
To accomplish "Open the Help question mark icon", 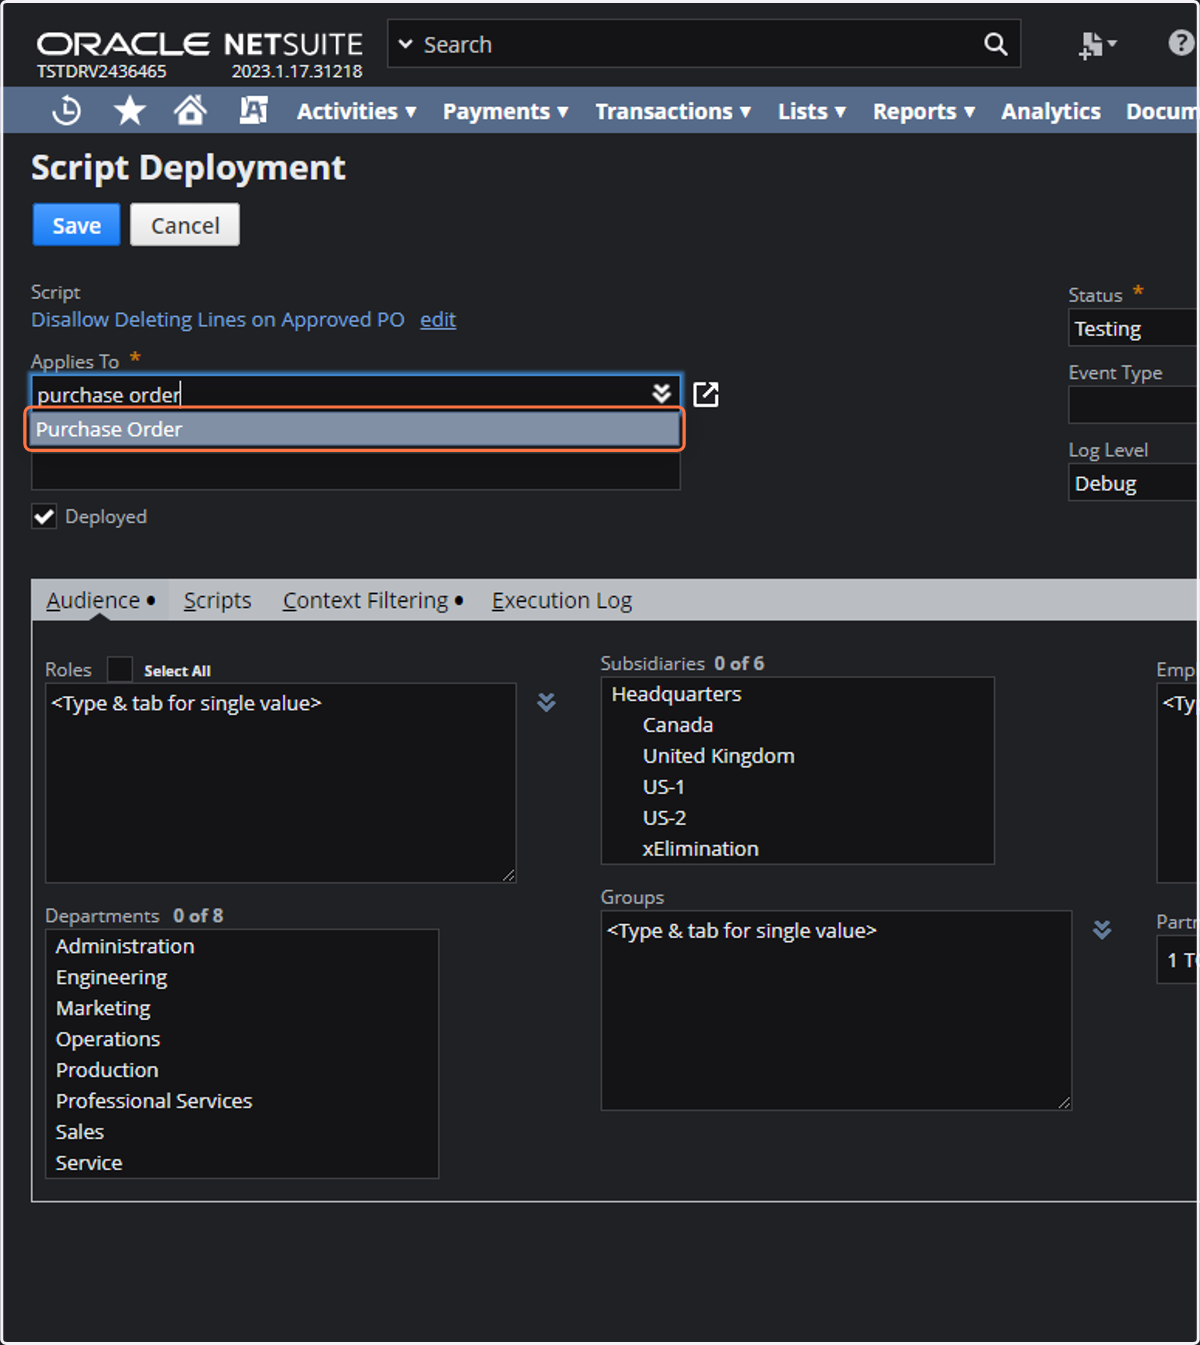I will [x=1181, y=43].
